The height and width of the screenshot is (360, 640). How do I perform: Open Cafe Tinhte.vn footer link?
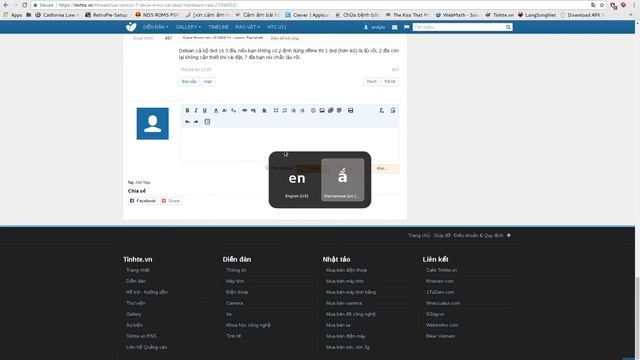(441, 270)
